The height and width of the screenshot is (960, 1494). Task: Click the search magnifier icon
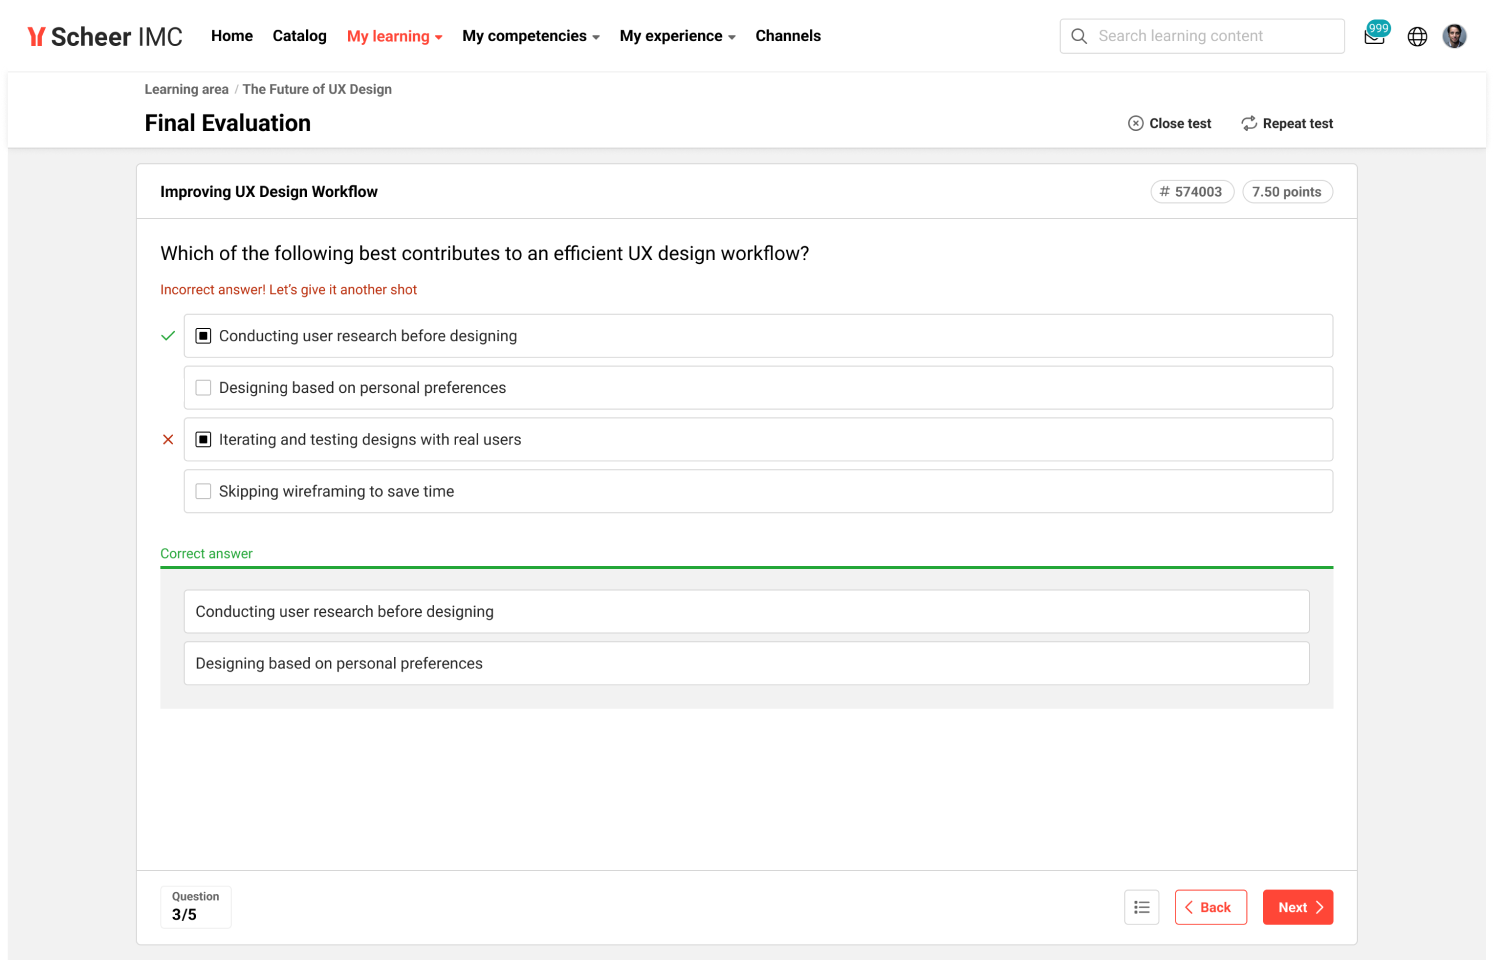(1079, 36)
